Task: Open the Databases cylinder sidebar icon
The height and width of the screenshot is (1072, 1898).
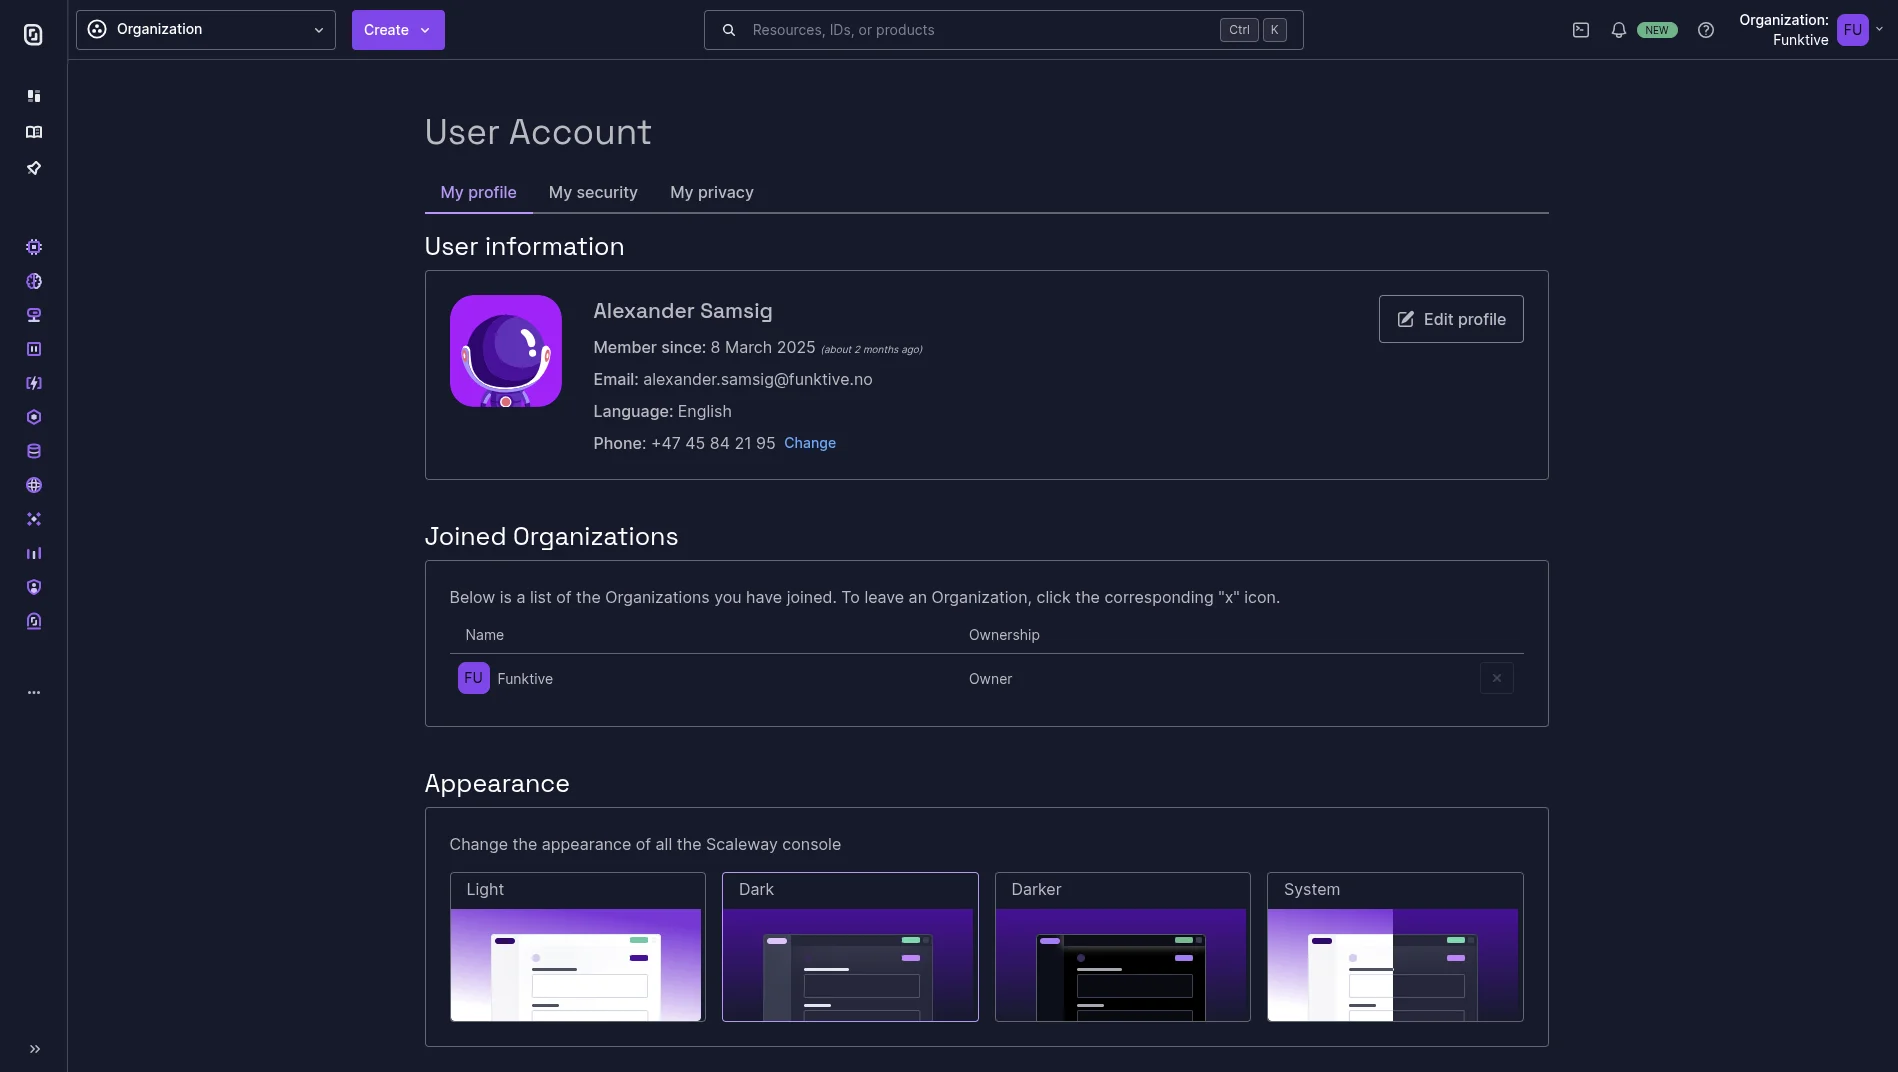Action: (34, 451)
